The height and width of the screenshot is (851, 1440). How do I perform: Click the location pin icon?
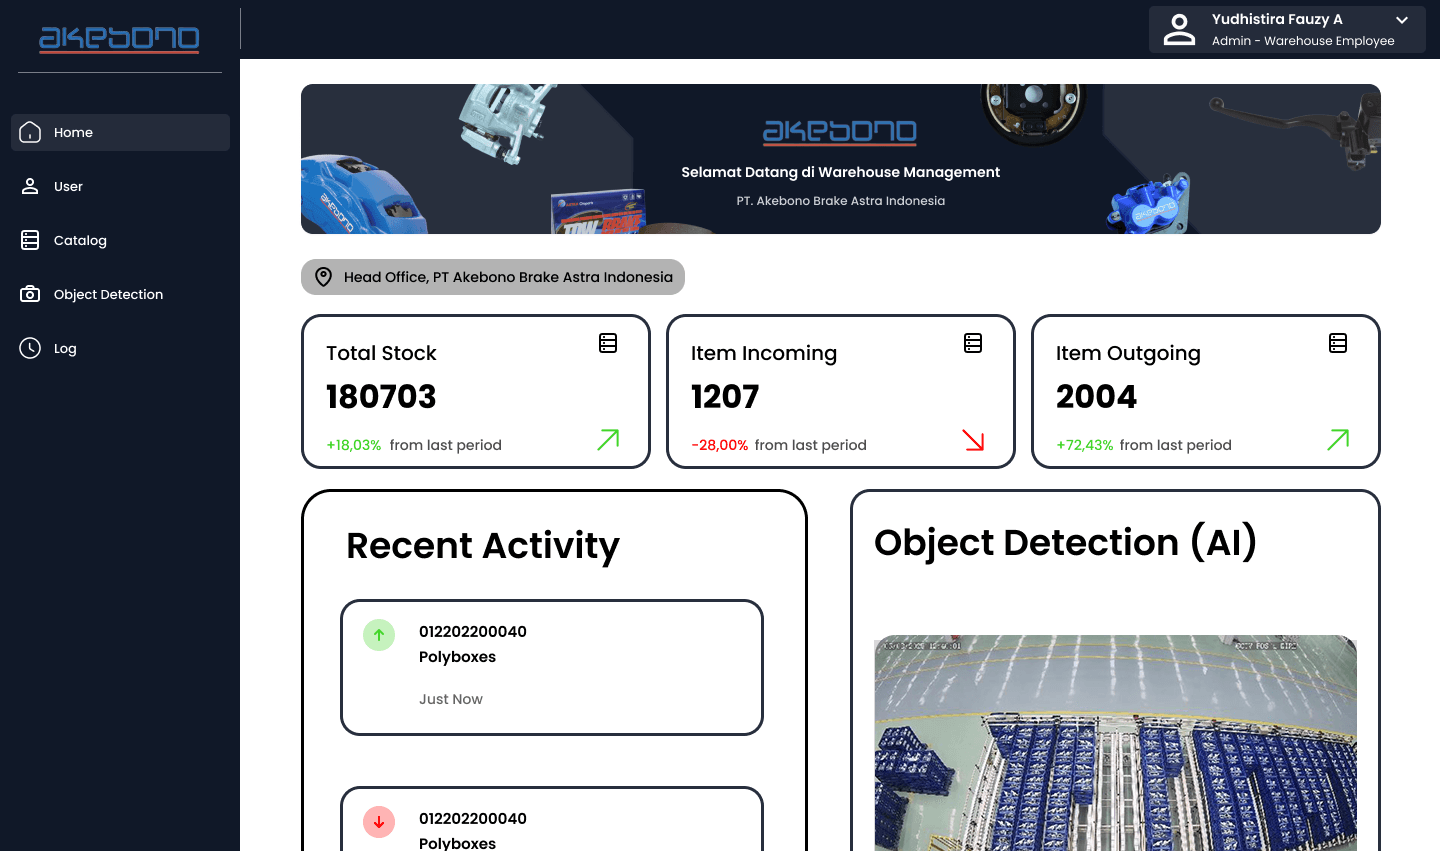323,277
